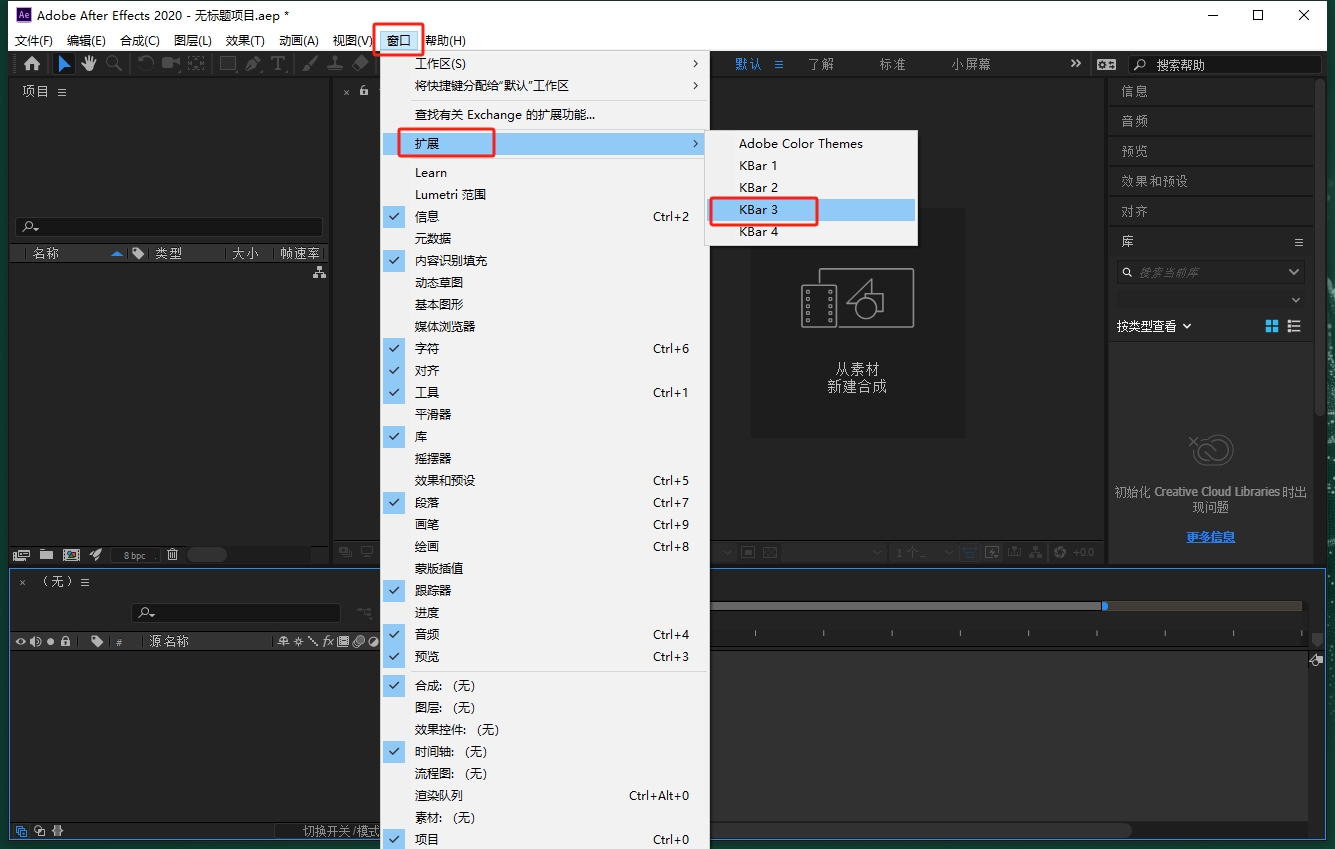
Task: Open the 项目 panel menu
Action: click(62, 92)
